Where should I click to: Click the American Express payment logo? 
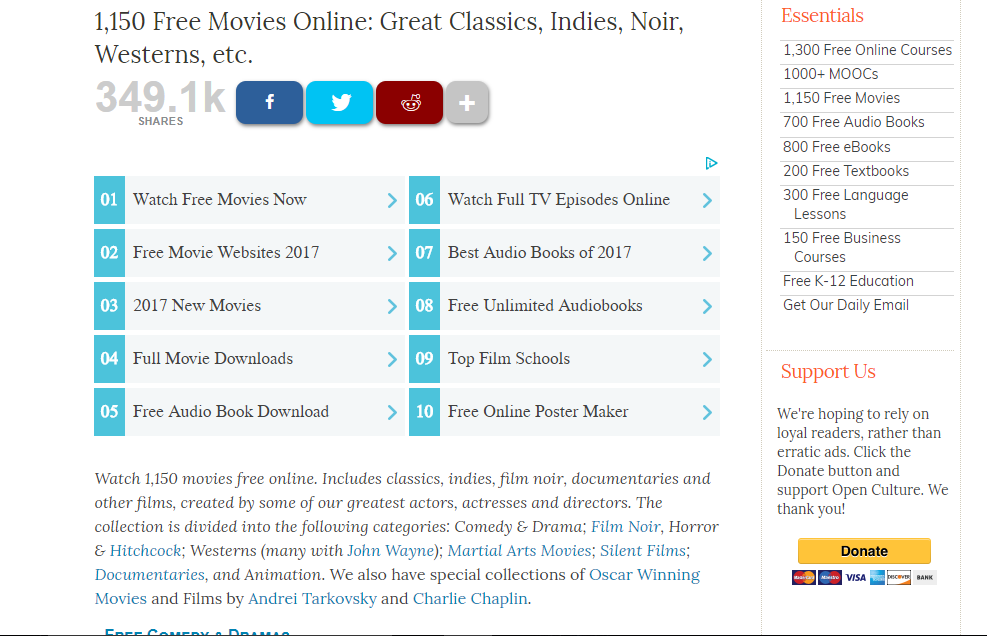(877, 577)
